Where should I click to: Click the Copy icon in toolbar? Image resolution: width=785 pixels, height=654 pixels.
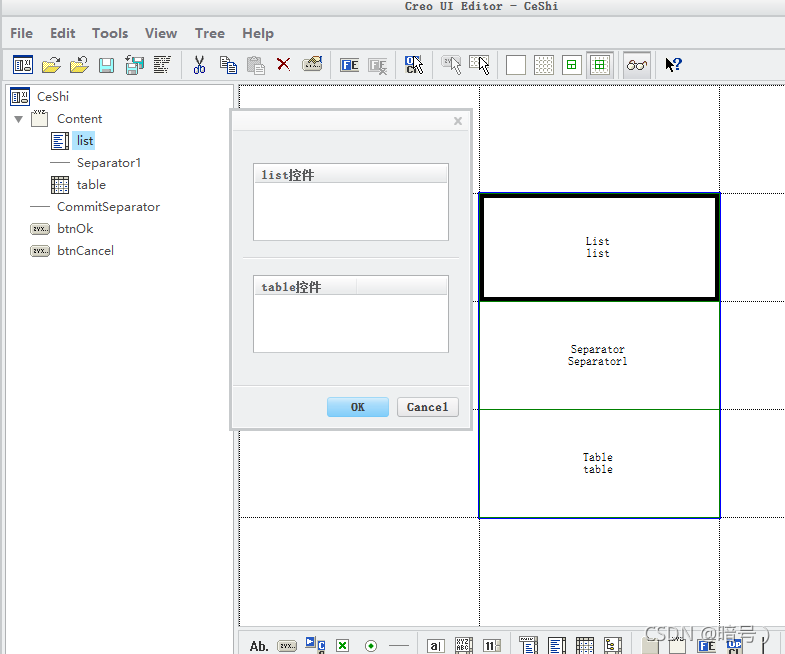click(x=228, y=65)
